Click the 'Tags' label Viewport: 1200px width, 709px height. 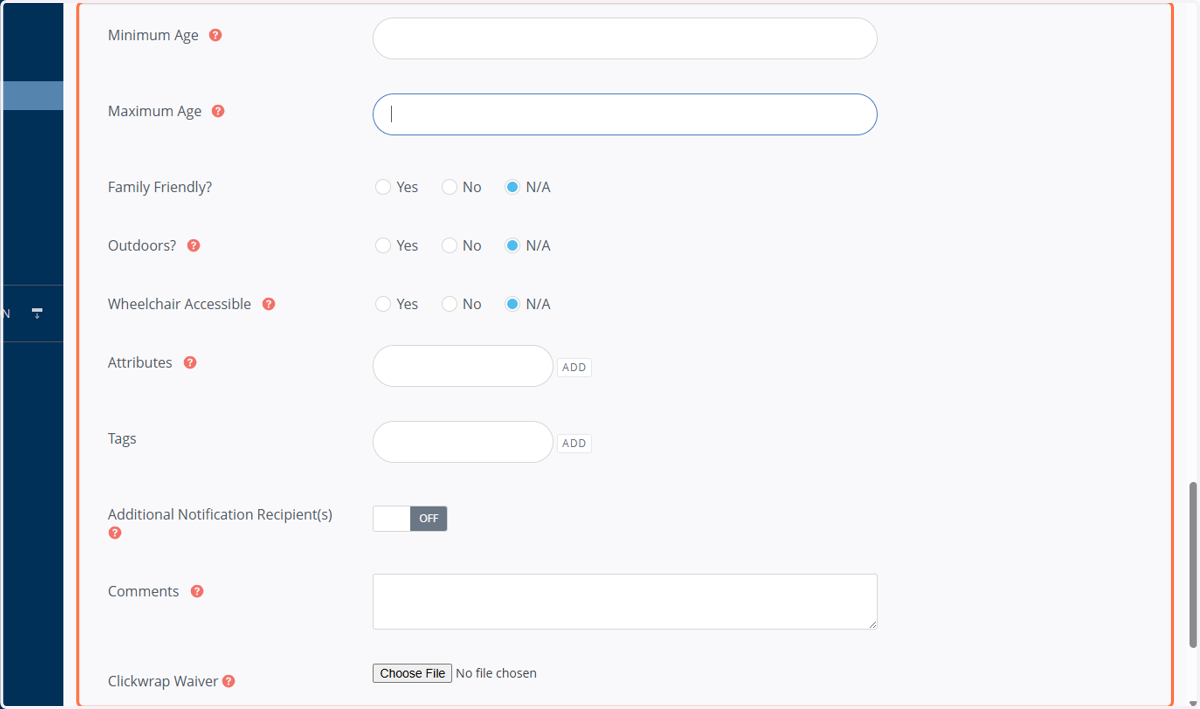122,438
